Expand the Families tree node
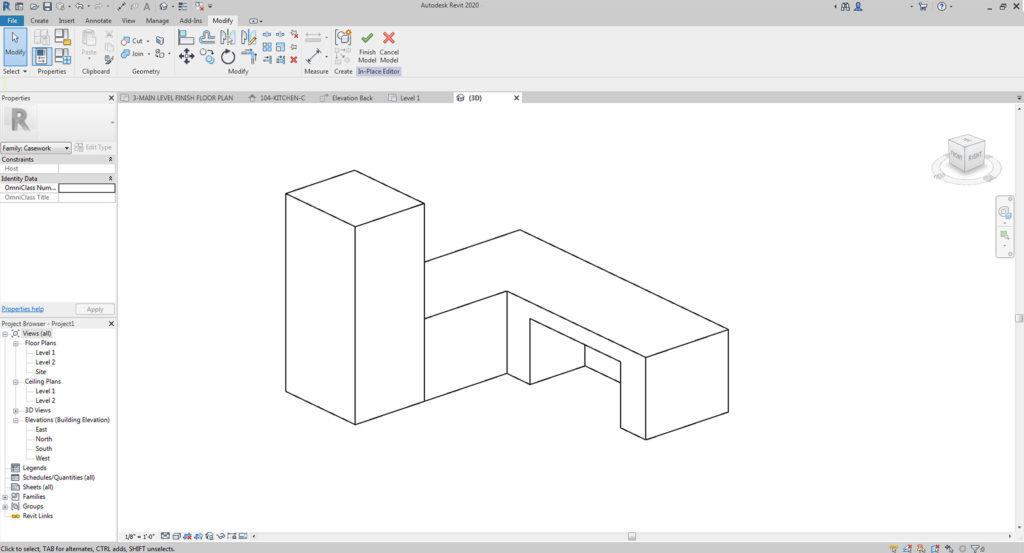The image size is (1024, 553). (x=5, y=497)
